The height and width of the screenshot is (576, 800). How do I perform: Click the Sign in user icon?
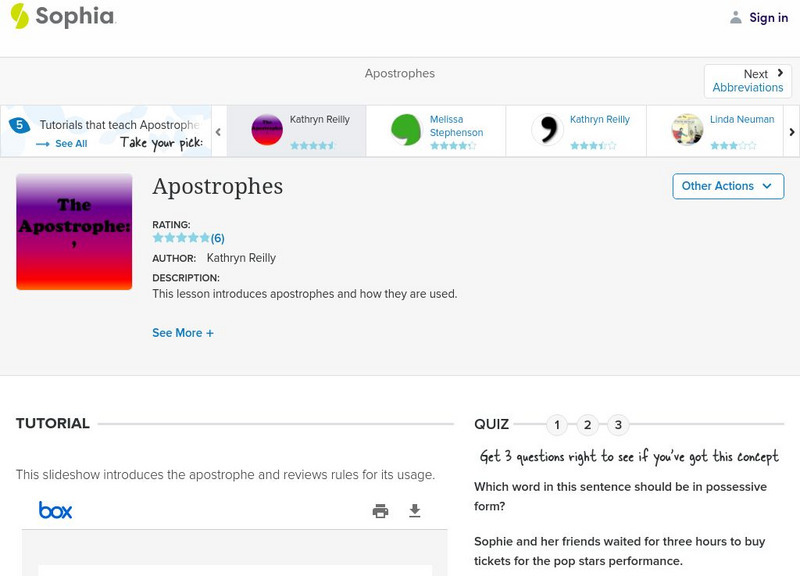pyautogui.click(x=736, y=17)
